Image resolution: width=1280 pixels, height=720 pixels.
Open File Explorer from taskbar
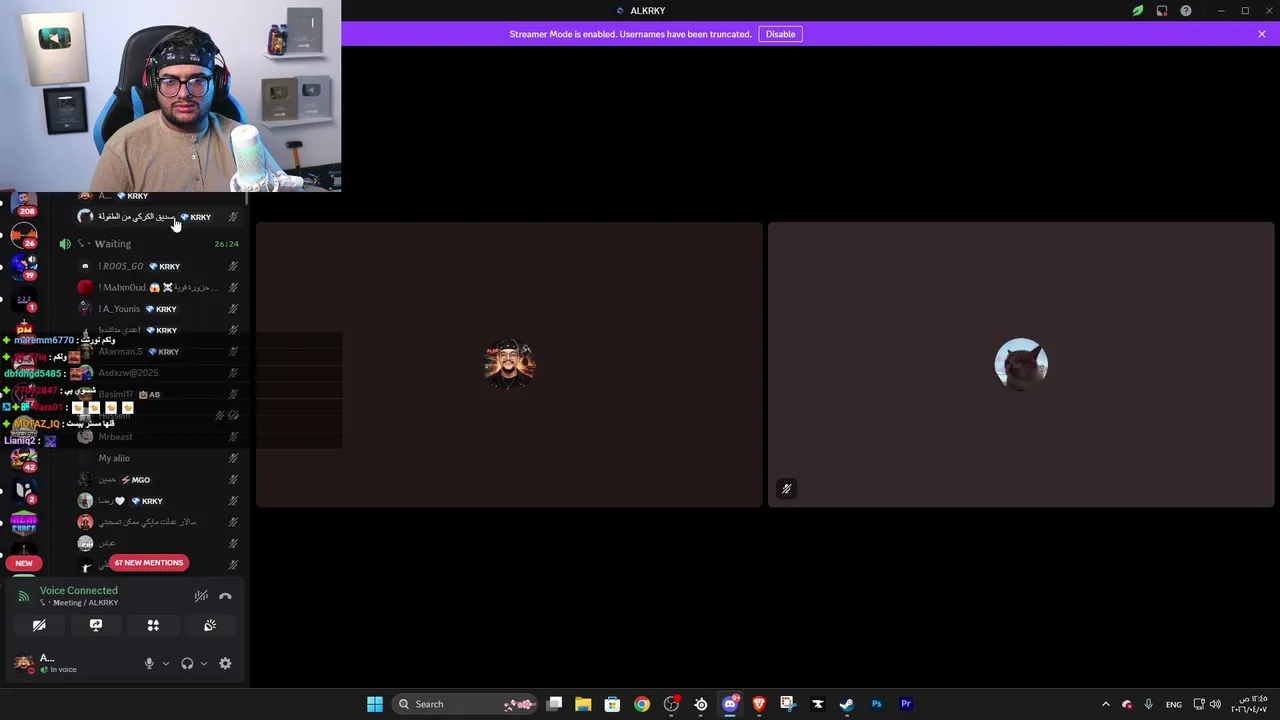(x=583, y=704)
